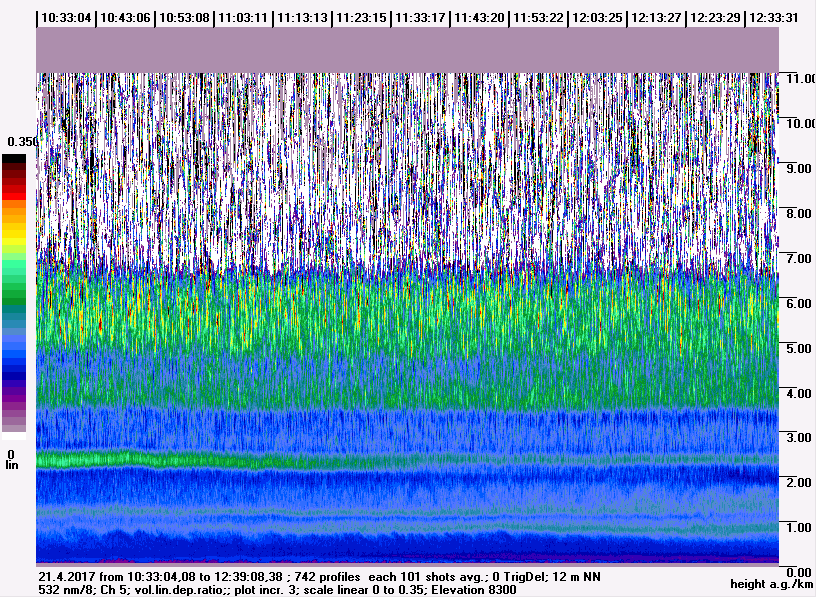The height and width of the screenshot is (597, 816).
Task: Click the 12:13:27 time label
Action: 656,18
